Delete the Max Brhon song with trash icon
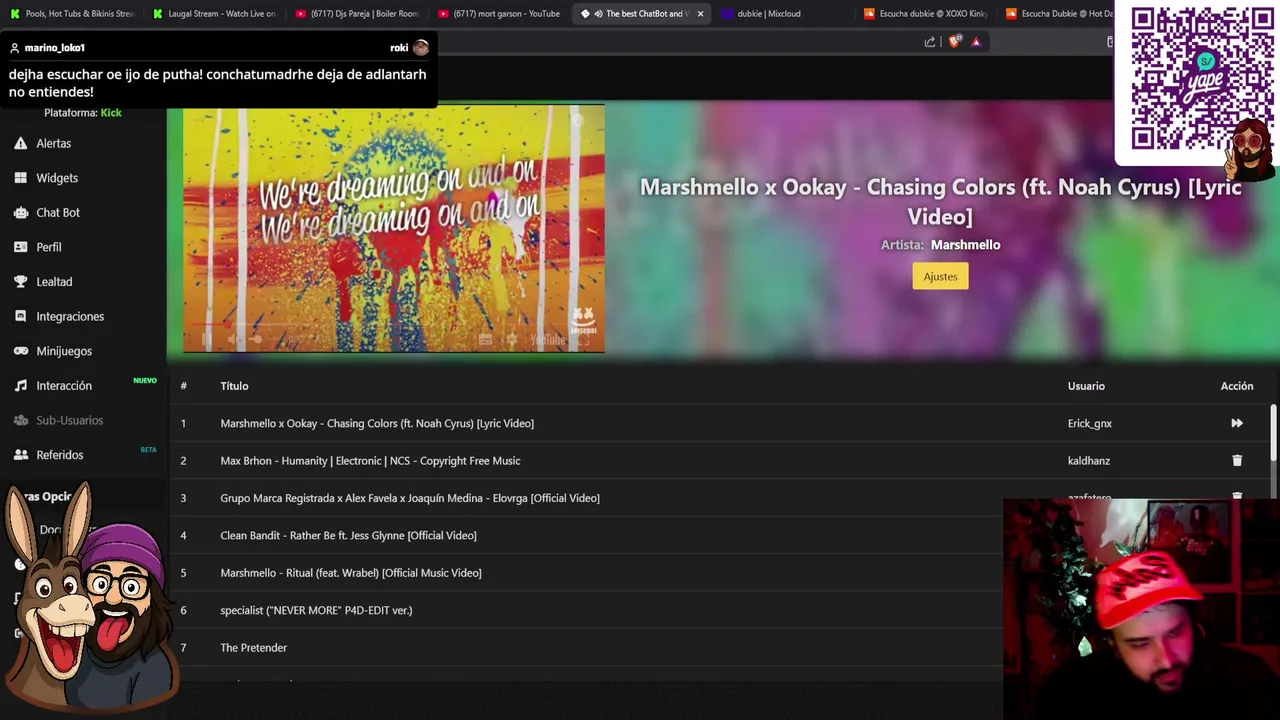This screenshot has width=1280, height=720. point(1237,461)
